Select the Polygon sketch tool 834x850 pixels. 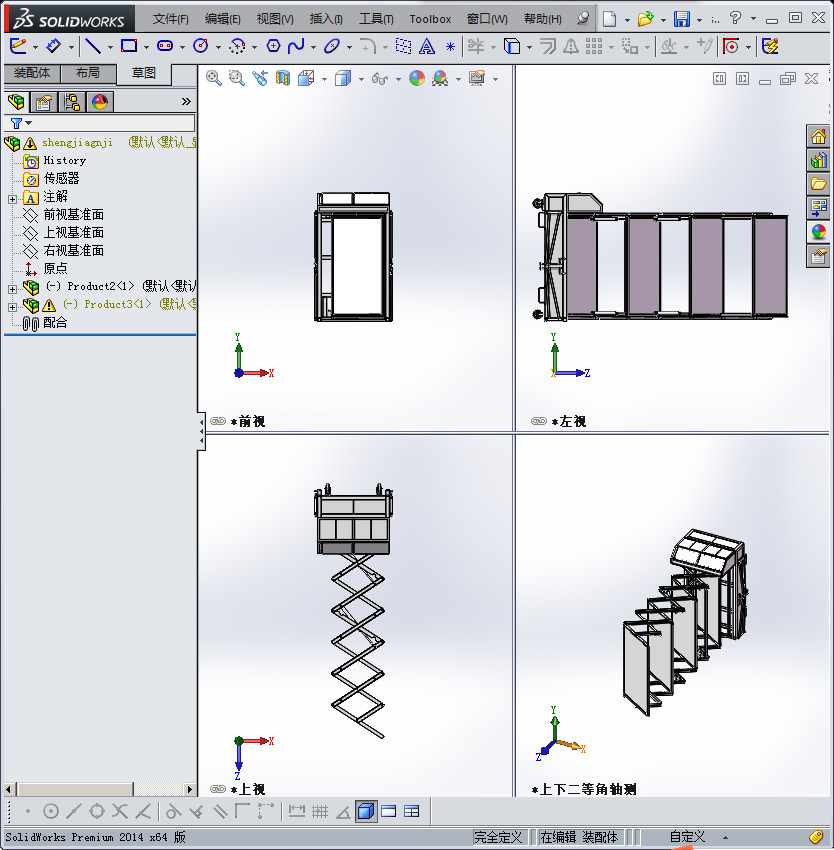tap(273, 46)
